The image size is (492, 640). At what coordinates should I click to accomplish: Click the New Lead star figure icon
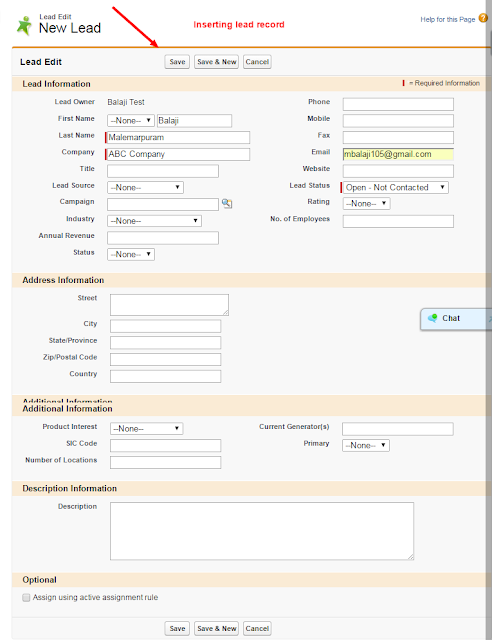(24, 26)
